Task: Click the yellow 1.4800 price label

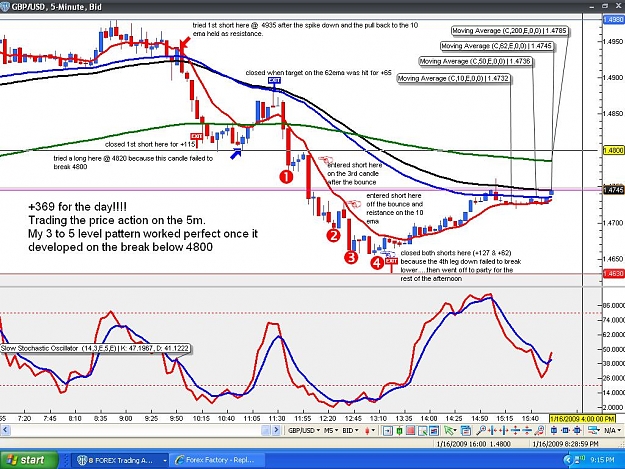Action: [613, 150]
